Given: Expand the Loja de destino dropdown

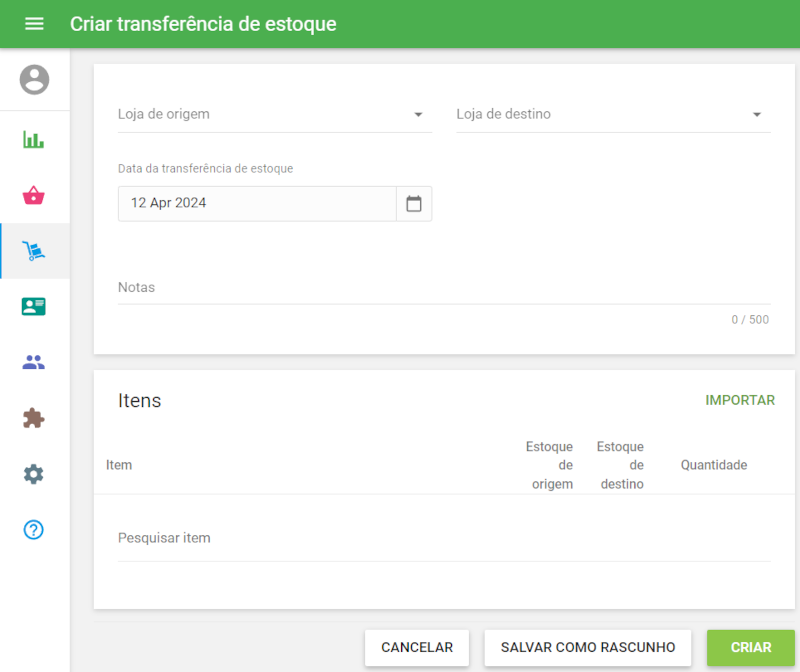Looking at the screenshot, I should pos(612,114).
